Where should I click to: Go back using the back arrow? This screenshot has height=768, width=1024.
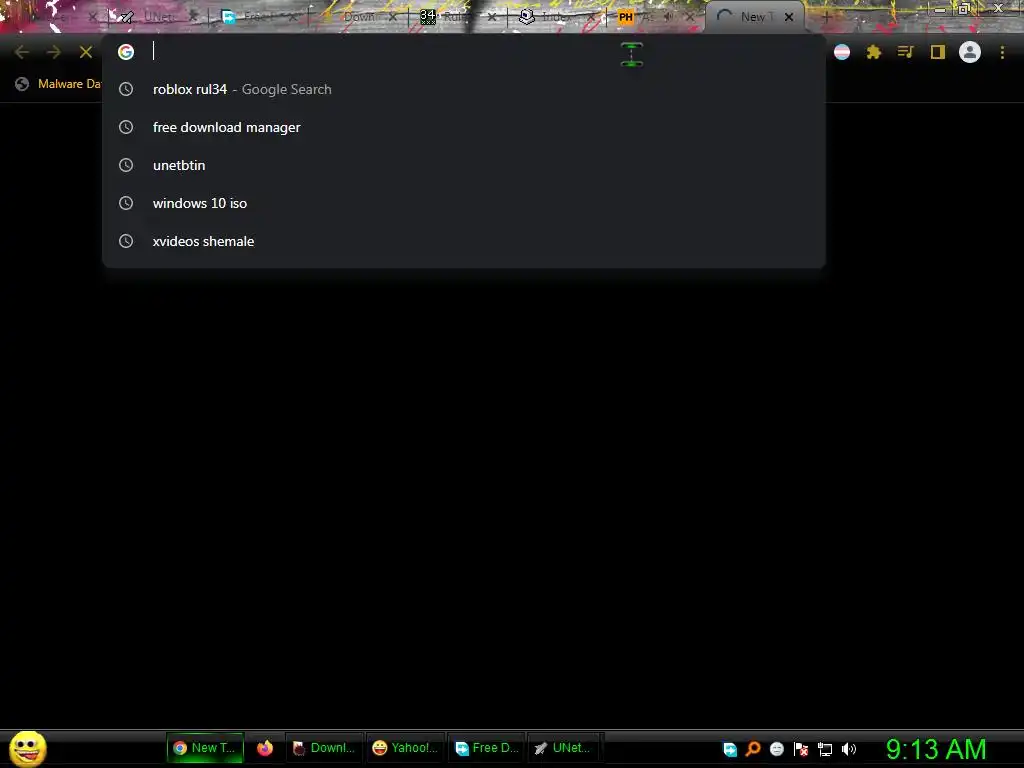pos(22,52)
